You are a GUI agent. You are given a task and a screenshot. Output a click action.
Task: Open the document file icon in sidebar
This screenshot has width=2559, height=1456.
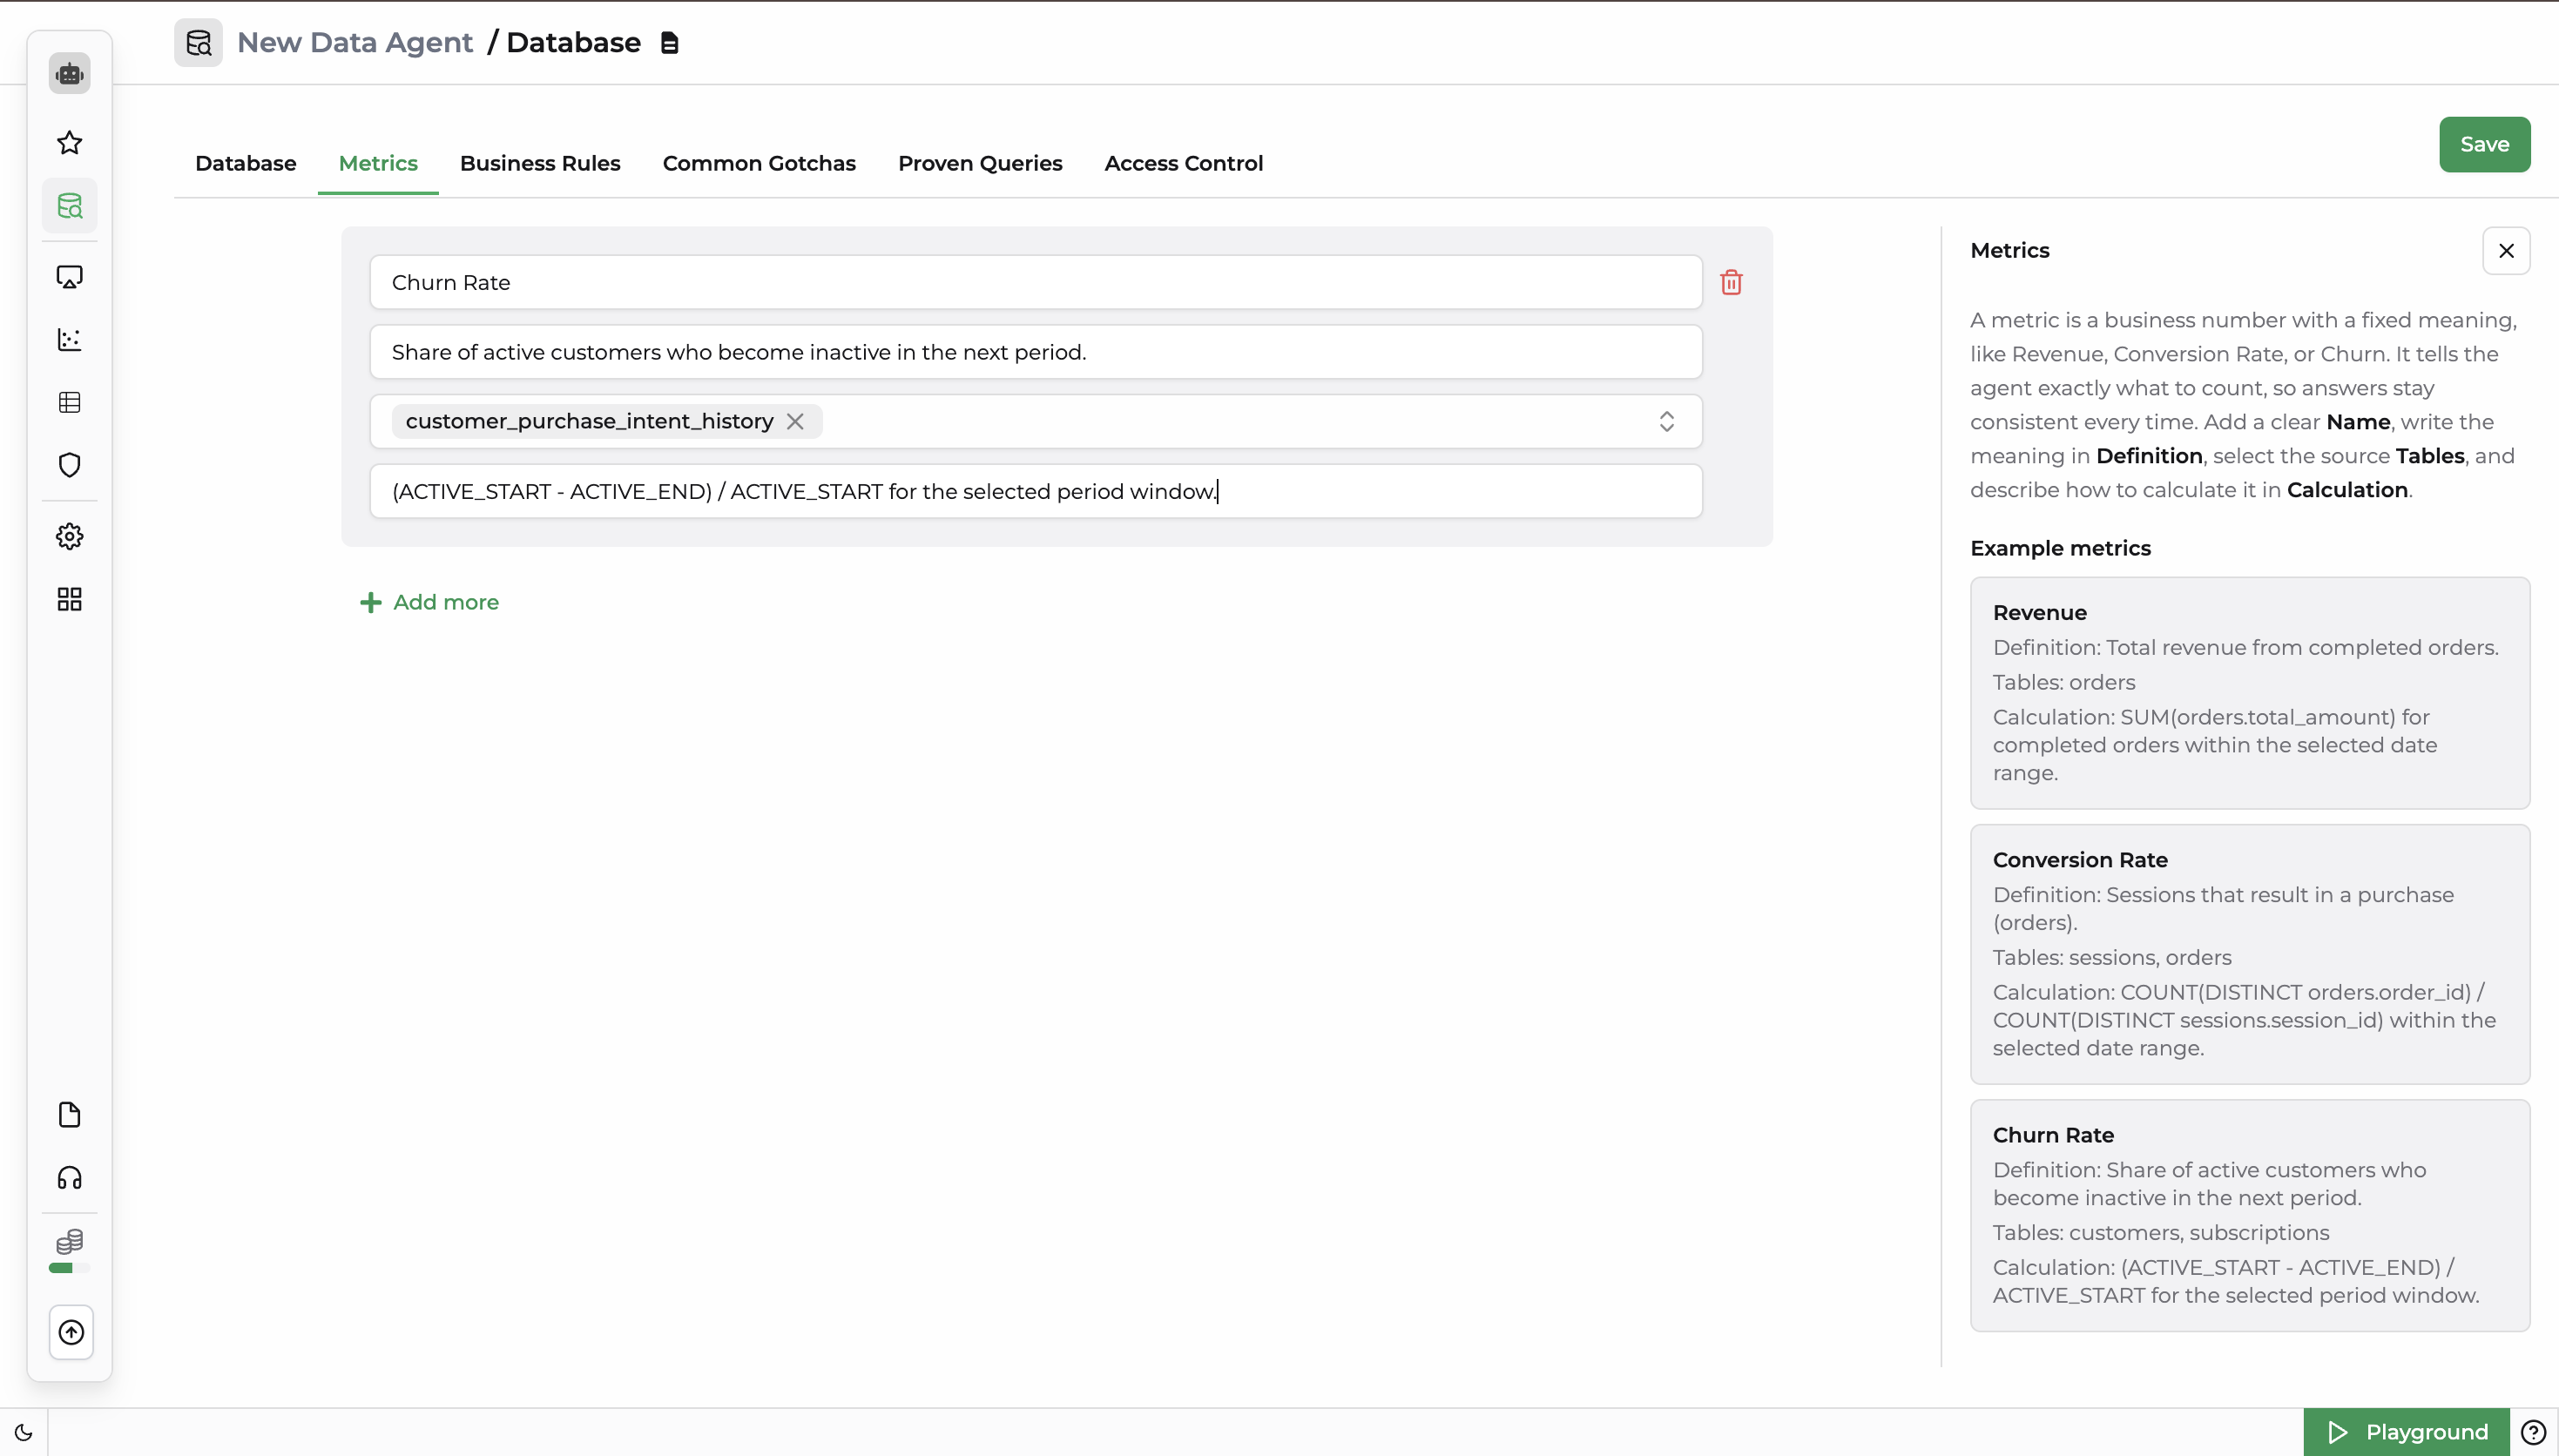(x=70, y=1116)
